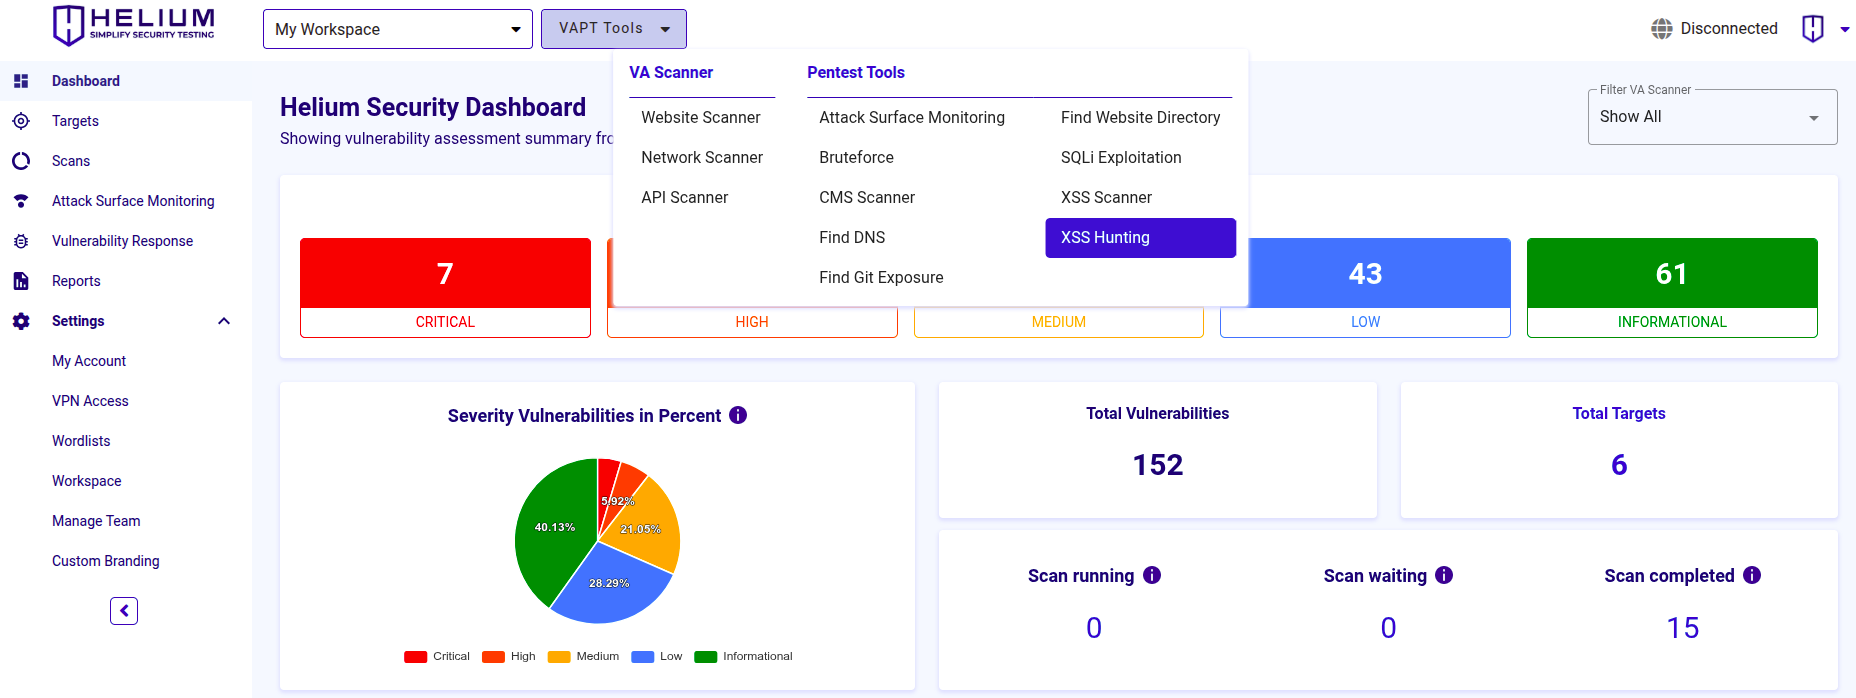Select XSS Hunting from Pentest Tools
1856x698 pixels.
1140,238
